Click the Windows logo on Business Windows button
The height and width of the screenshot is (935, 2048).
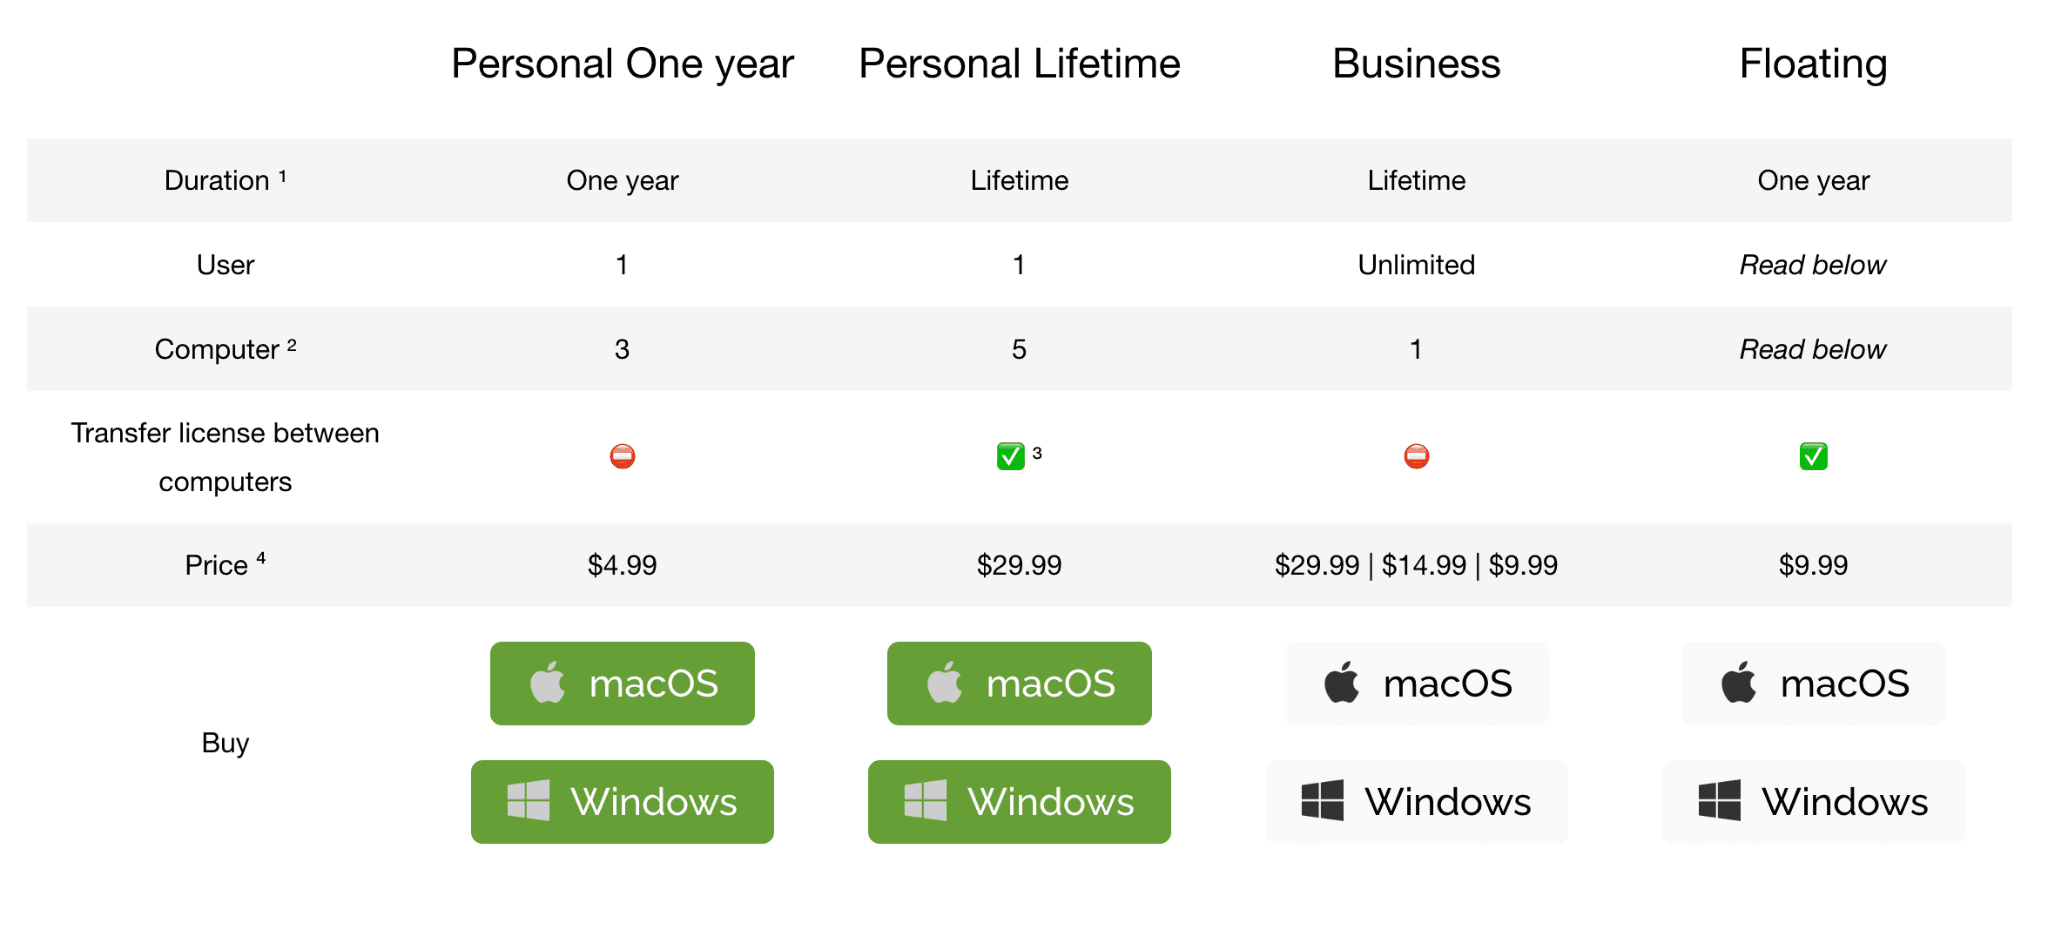pyautogui.click(x=1323, y=801)
